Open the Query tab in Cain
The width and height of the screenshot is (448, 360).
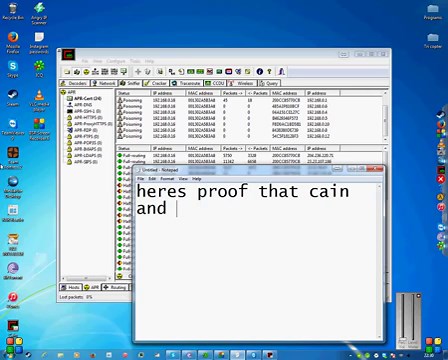click(x=269, y=83)
